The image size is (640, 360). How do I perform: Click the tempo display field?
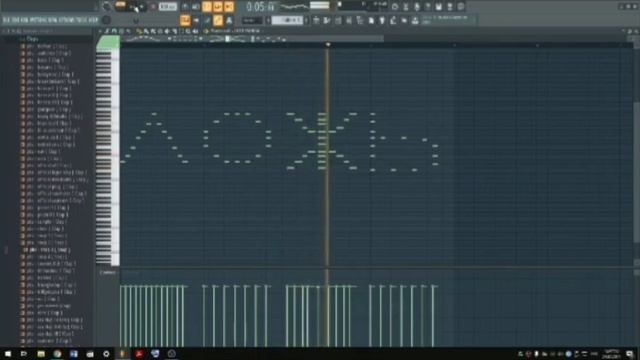(167, 7)
